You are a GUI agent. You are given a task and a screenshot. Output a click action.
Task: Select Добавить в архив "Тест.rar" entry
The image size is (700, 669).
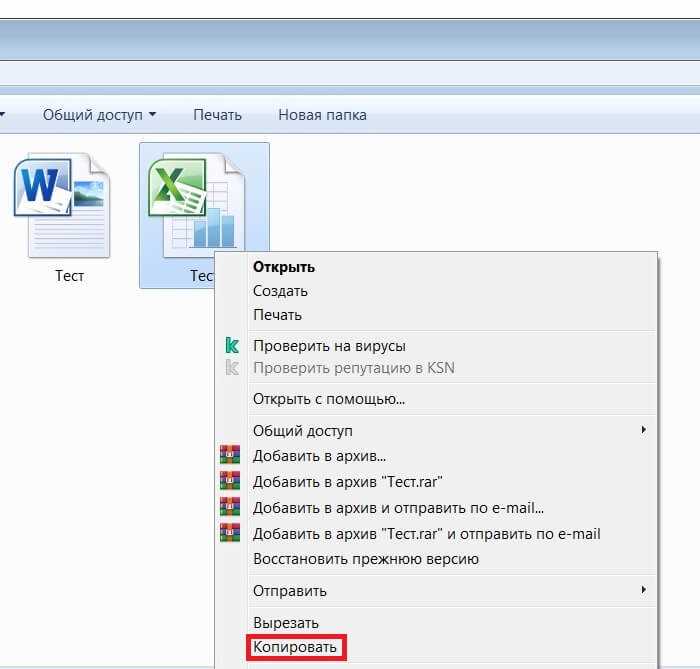pyautogui.click(x=347, y=482)
